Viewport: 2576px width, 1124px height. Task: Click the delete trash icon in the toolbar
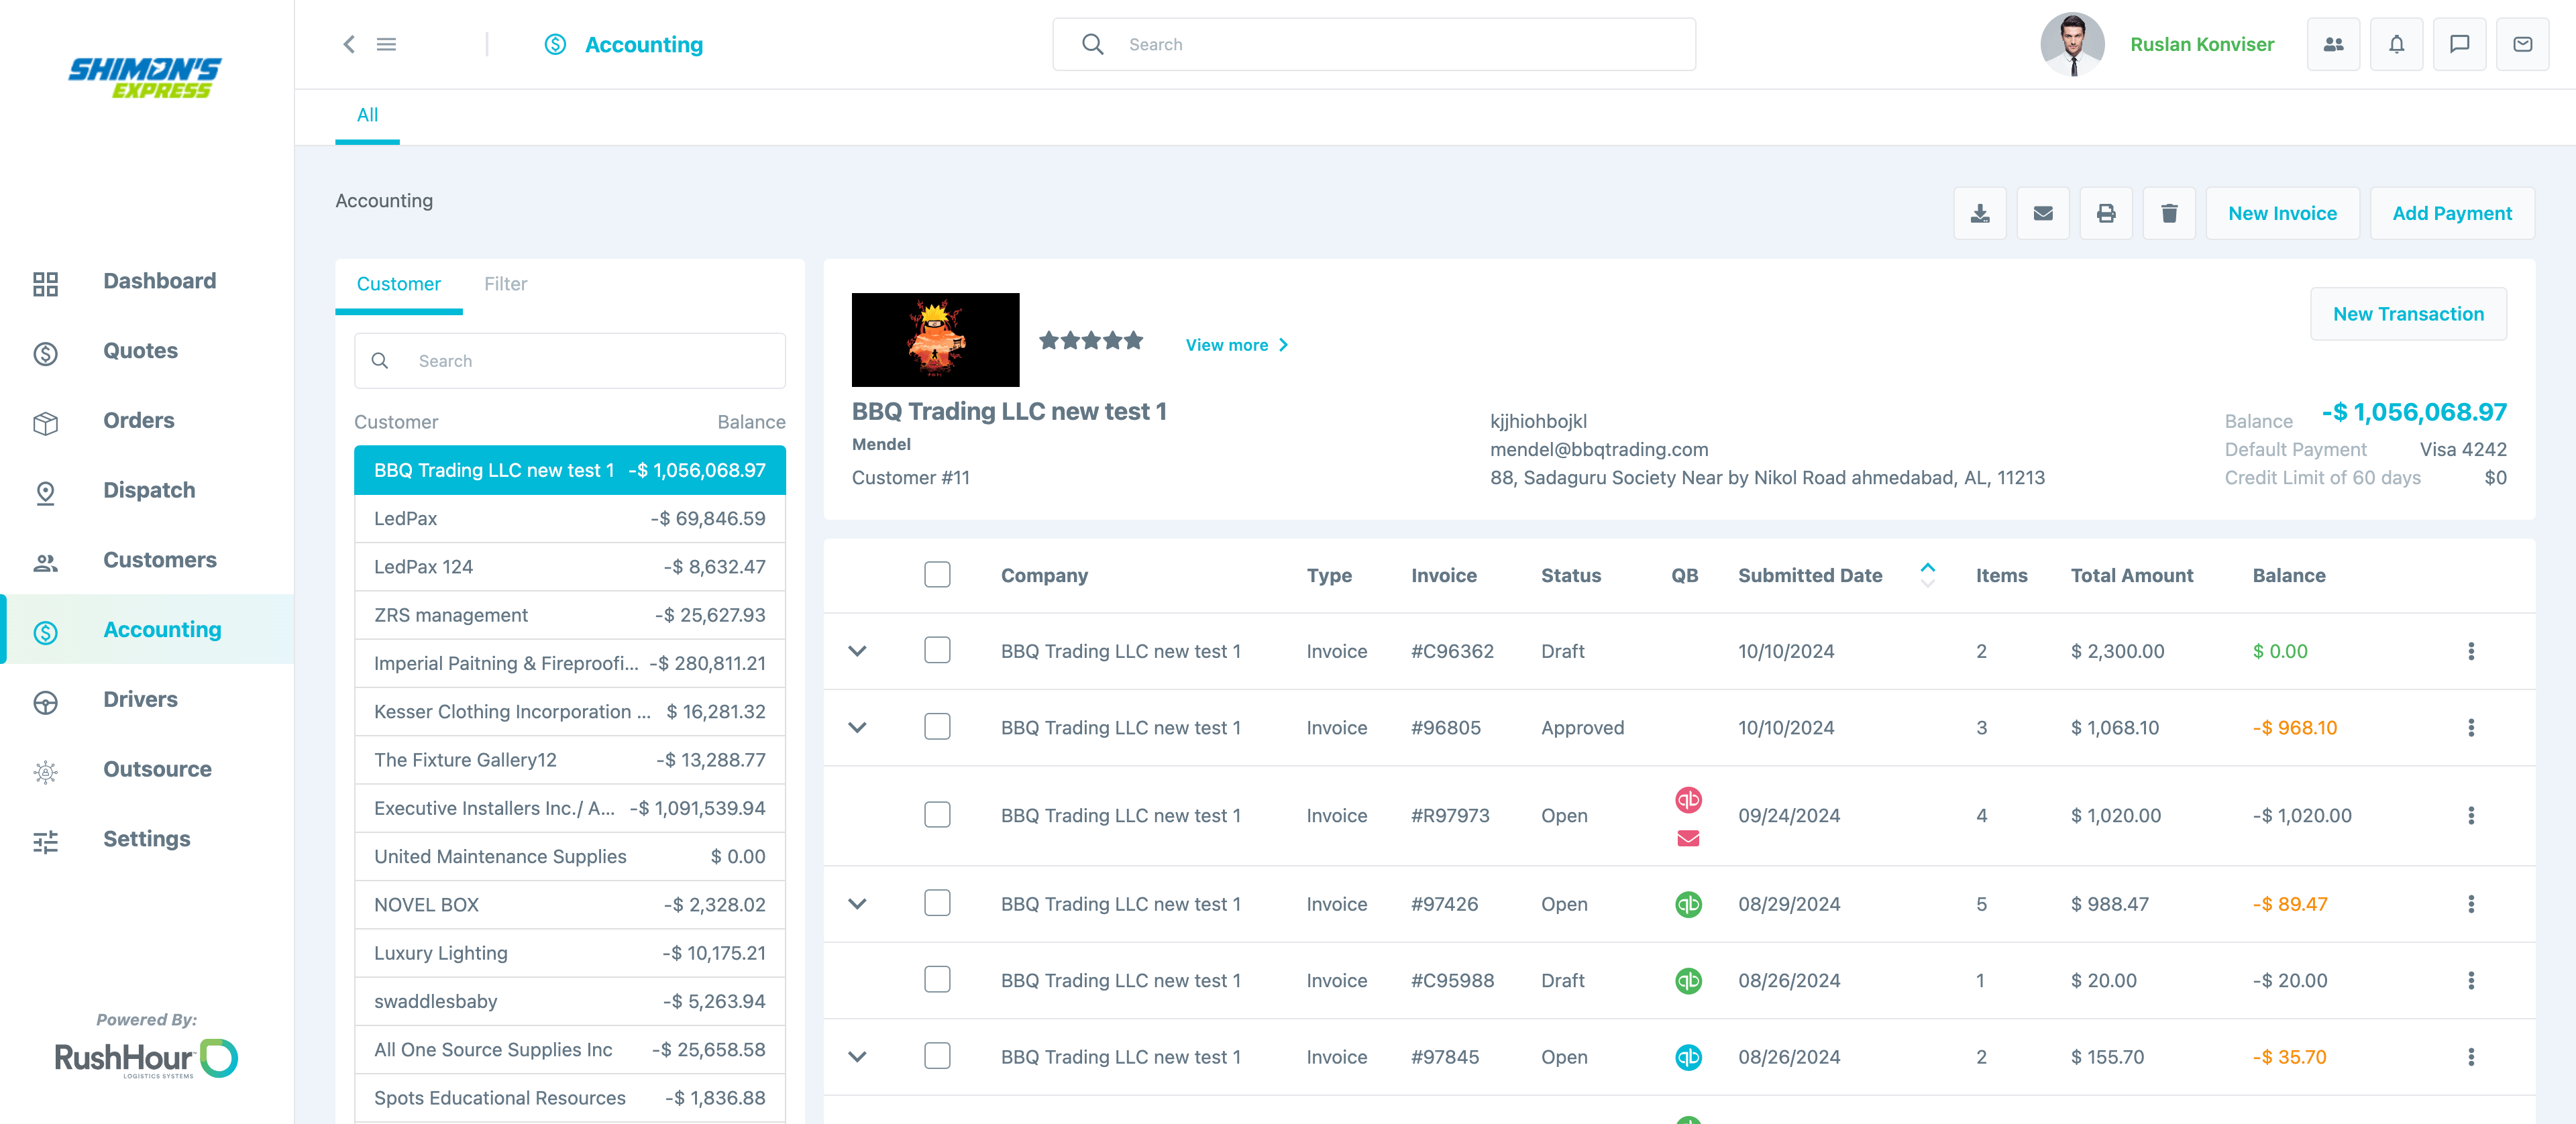tap(2169, 213)
